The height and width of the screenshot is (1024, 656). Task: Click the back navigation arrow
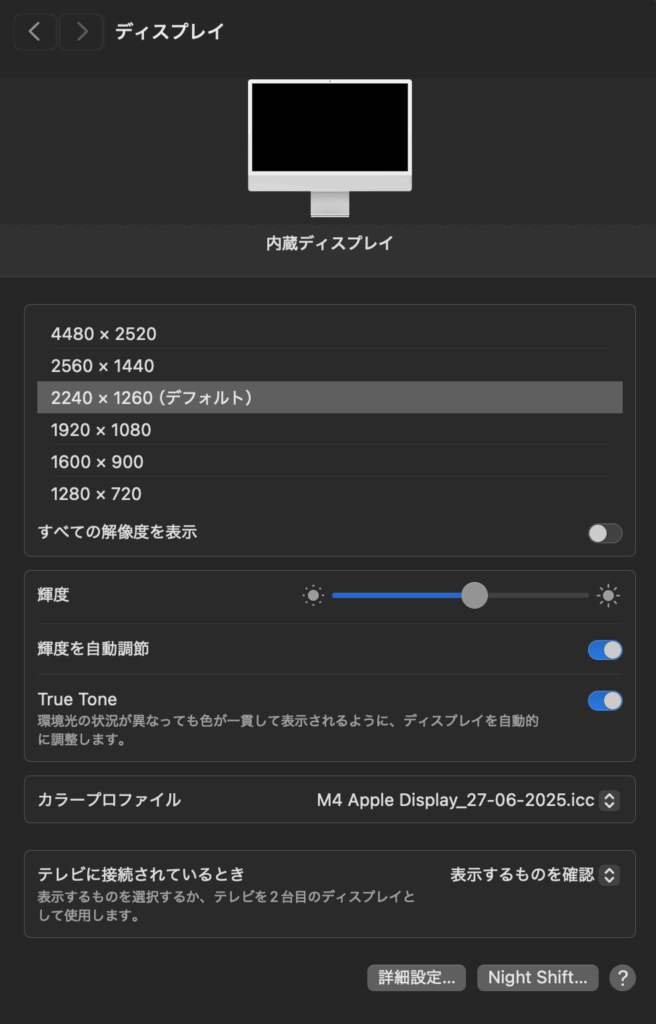click(x=35, y=32)
